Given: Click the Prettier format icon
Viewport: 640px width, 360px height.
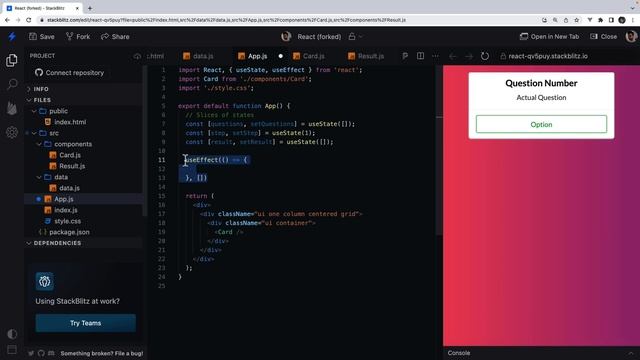Looking at the screenshot, I should 404,56.
